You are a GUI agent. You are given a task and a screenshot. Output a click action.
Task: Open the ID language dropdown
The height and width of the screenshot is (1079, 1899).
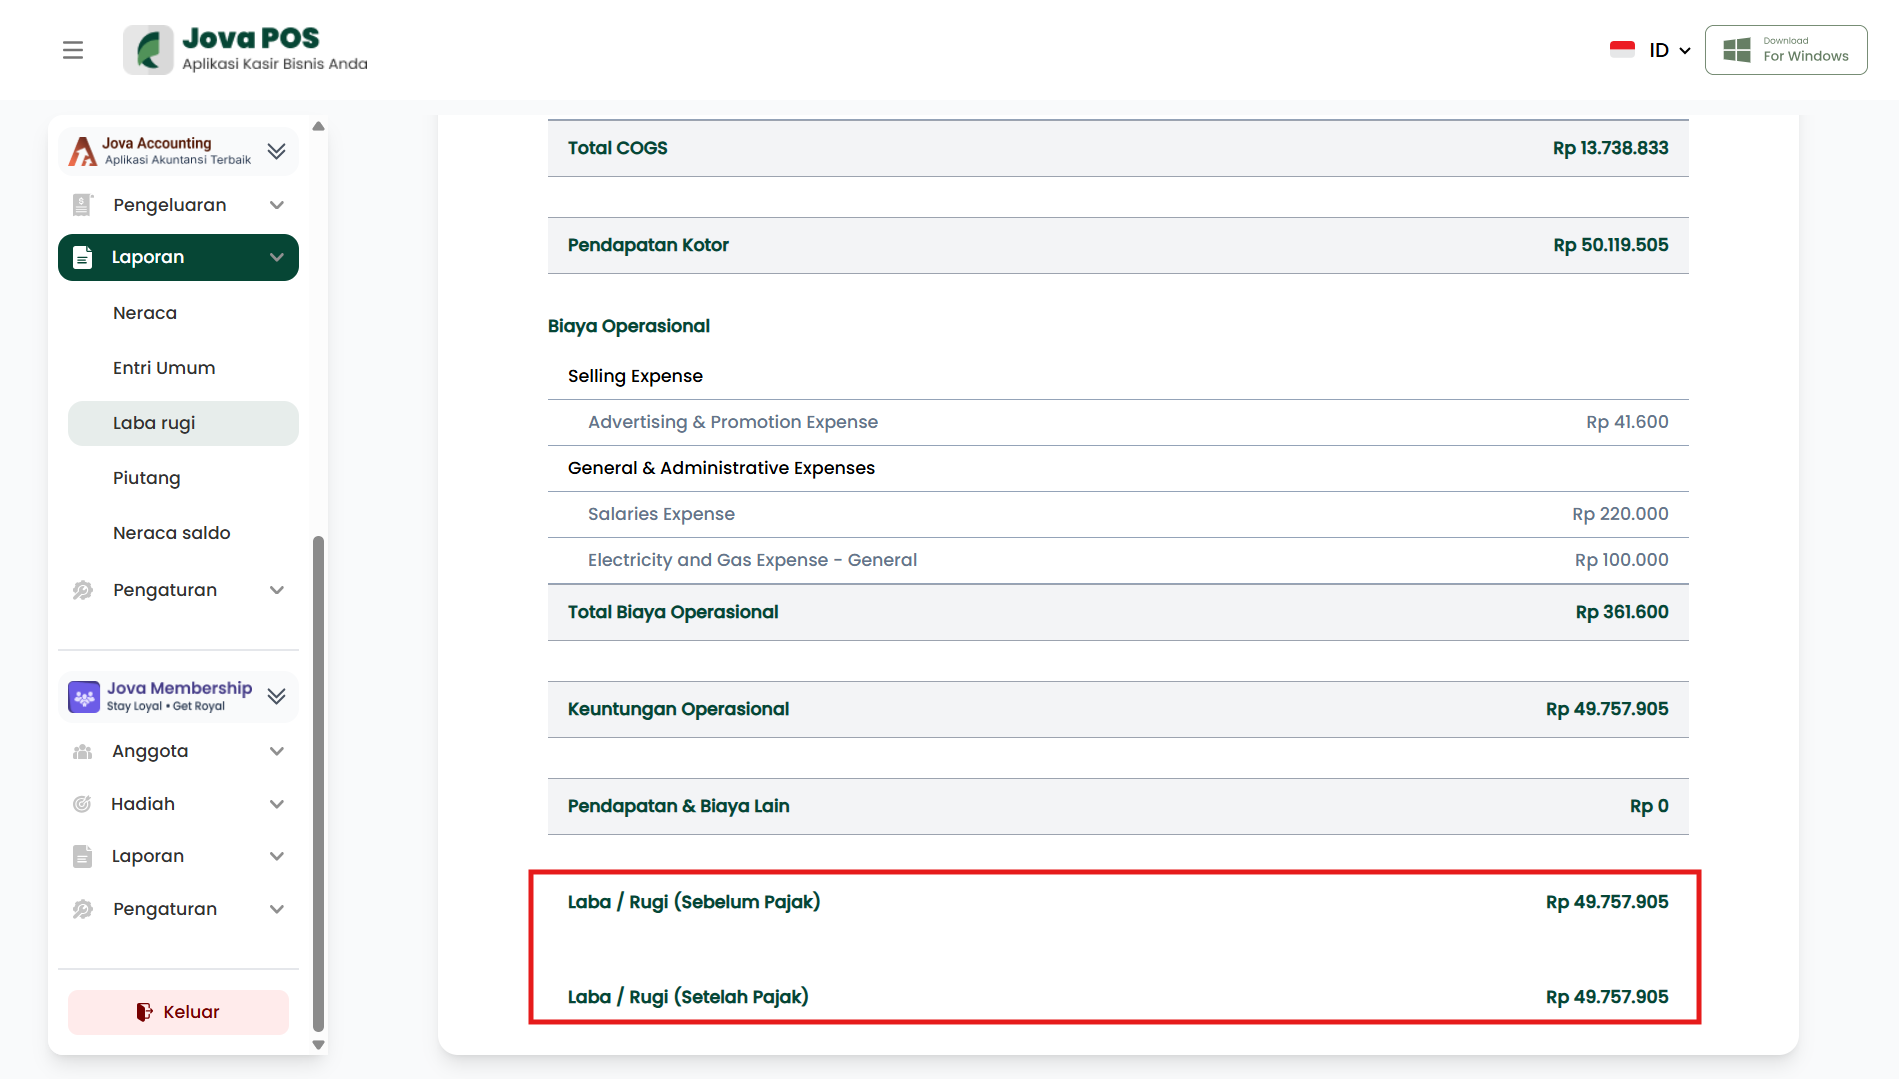tap(1669, 50)
